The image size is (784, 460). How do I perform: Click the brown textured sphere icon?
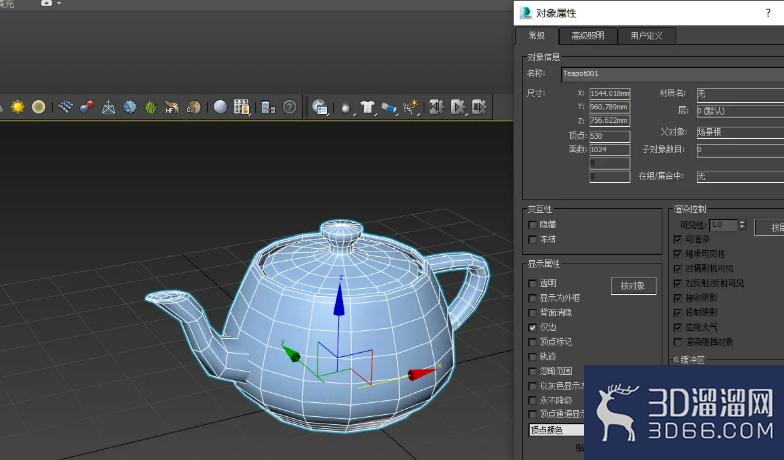[194, 107]
